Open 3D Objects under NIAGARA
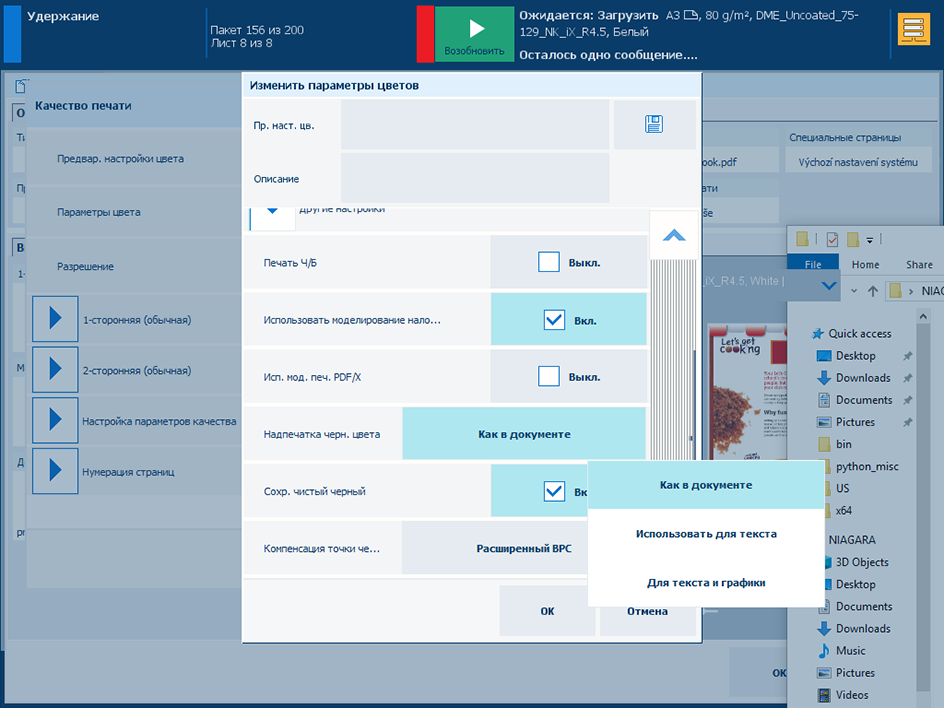944x708 pixels. click(x=862, y=562)
